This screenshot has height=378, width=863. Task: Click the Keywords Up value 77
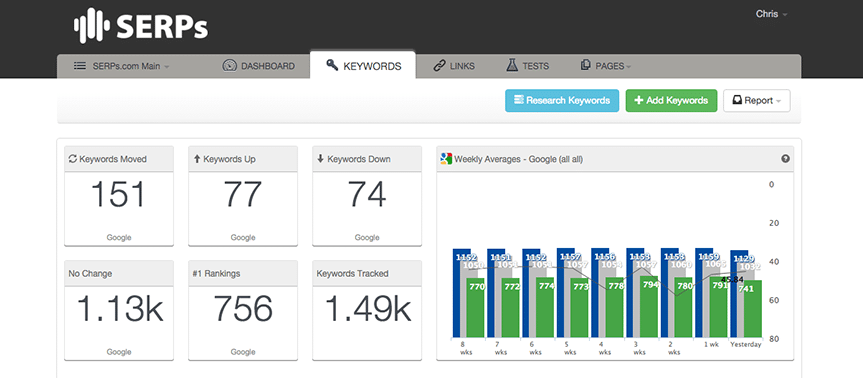(x=243, y=195)
